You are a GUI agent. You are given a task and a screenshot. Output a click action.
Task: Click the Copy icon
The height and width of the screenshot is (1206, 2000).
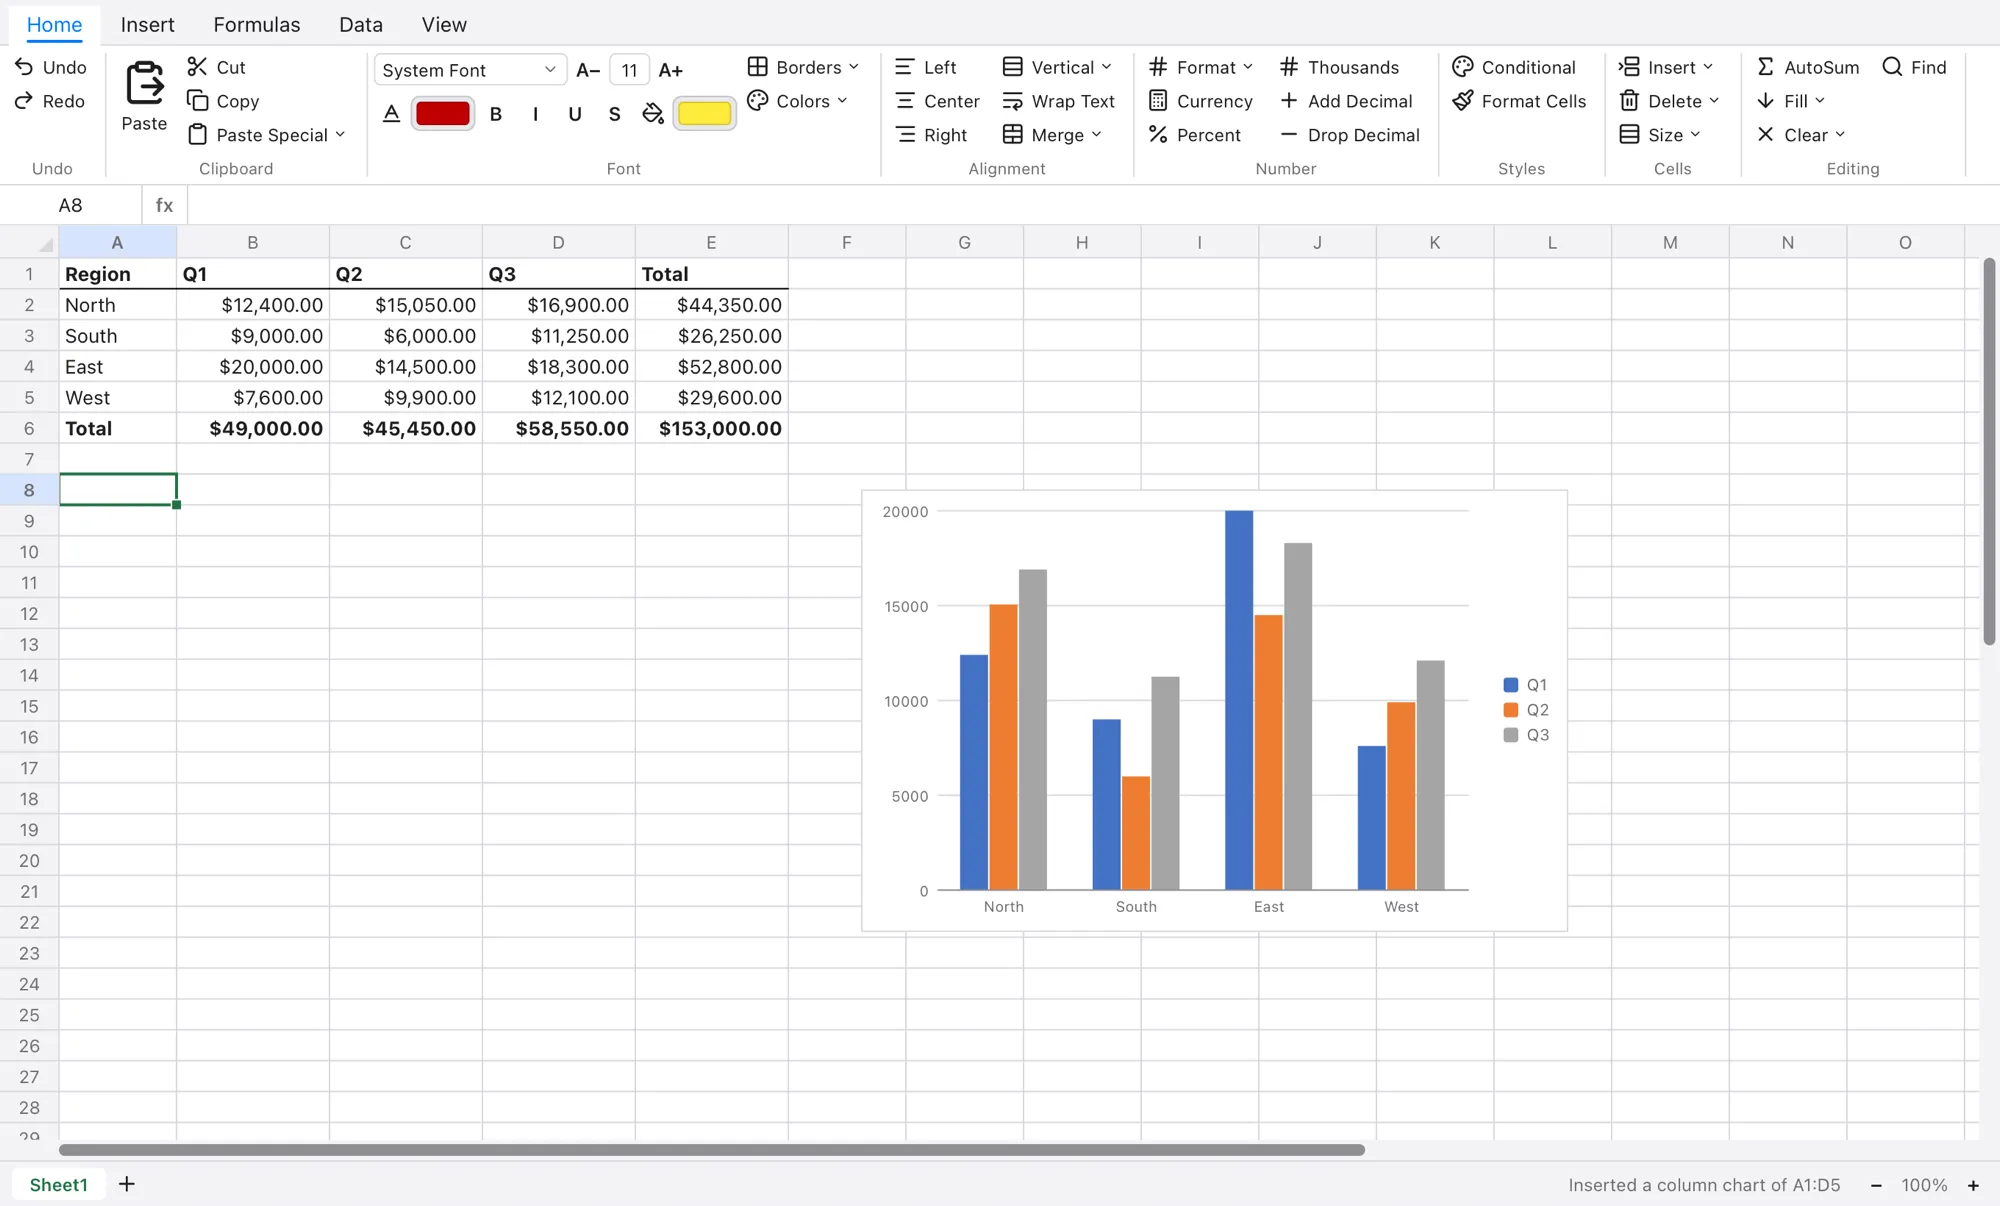pos(197,101)
